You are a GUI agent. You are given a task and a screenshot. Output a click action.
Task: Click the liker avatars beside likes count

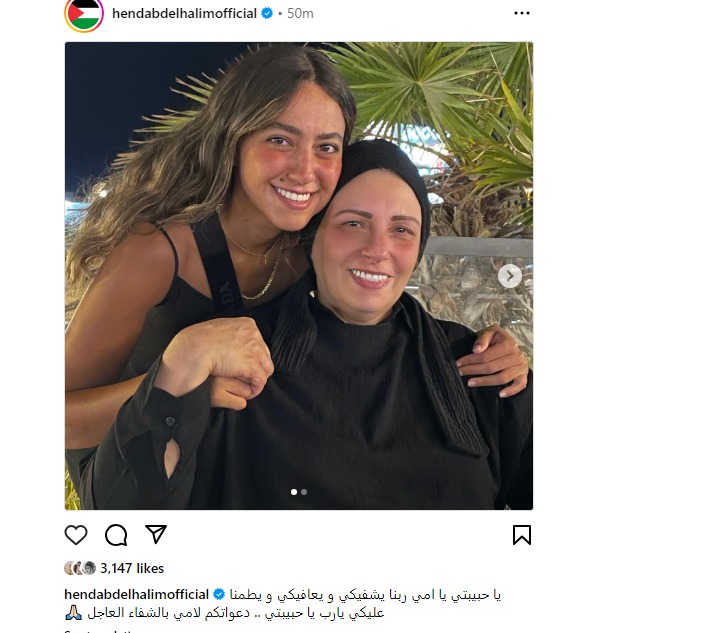80,568
